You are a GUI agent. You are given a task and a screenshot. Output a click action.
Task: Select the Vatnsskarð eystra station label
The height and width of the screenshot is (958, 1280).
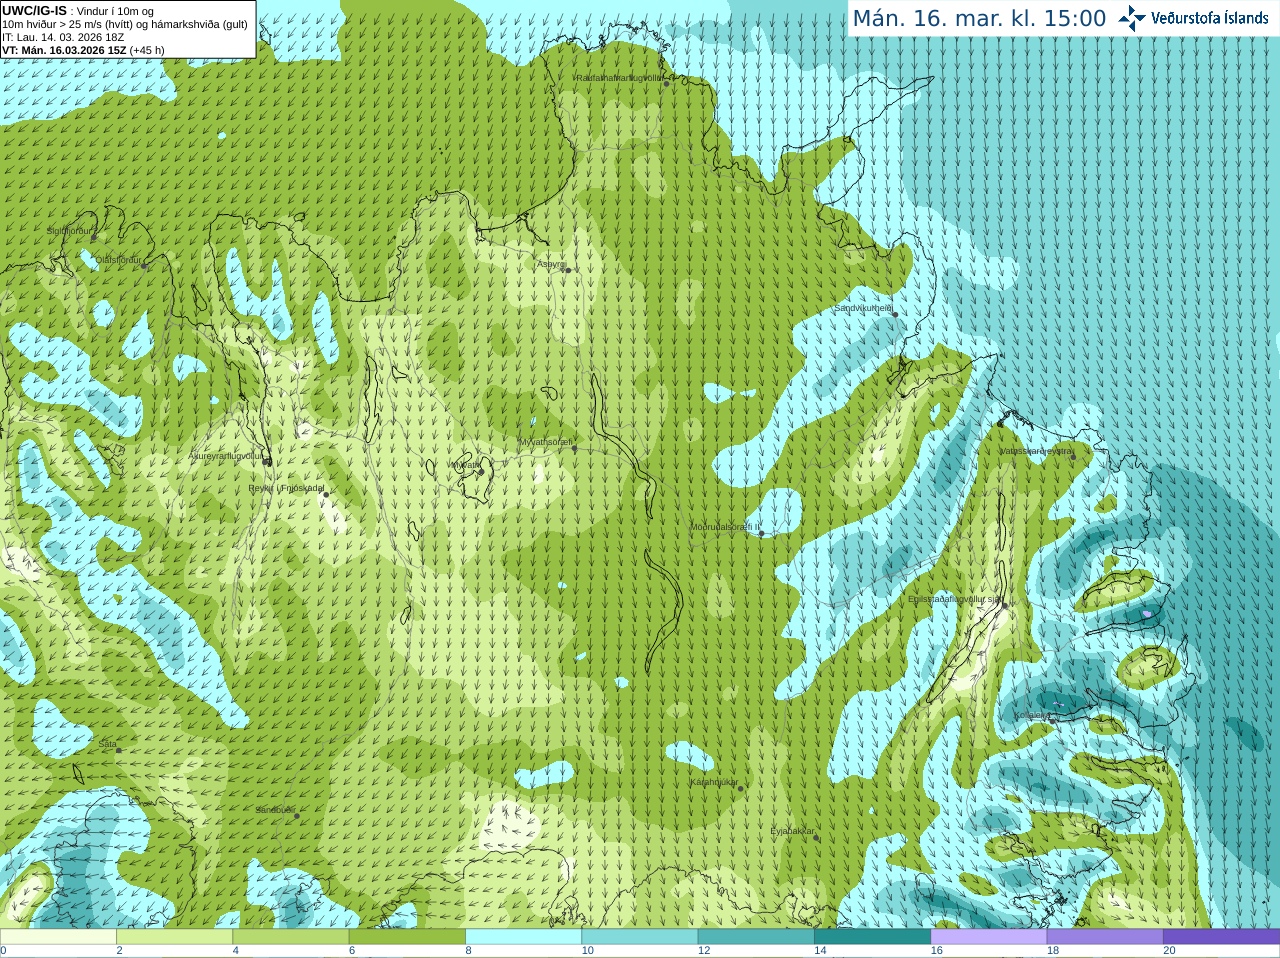[1035, 452]
